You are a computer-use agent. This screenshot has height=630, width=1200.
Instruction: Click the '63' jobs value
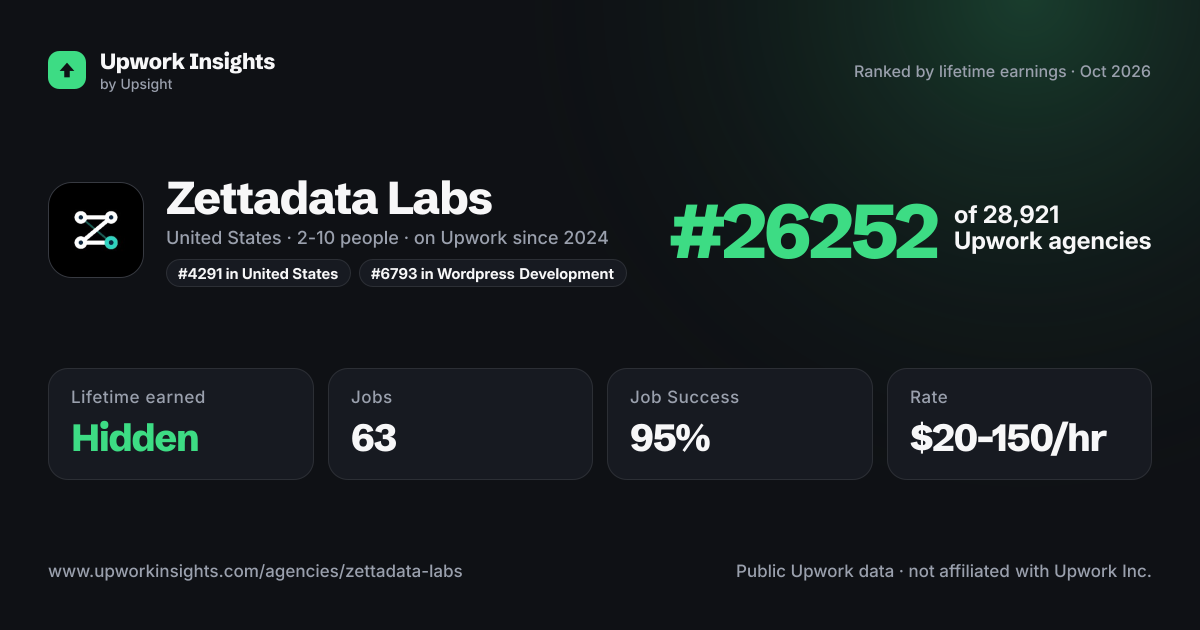[374, 438]
